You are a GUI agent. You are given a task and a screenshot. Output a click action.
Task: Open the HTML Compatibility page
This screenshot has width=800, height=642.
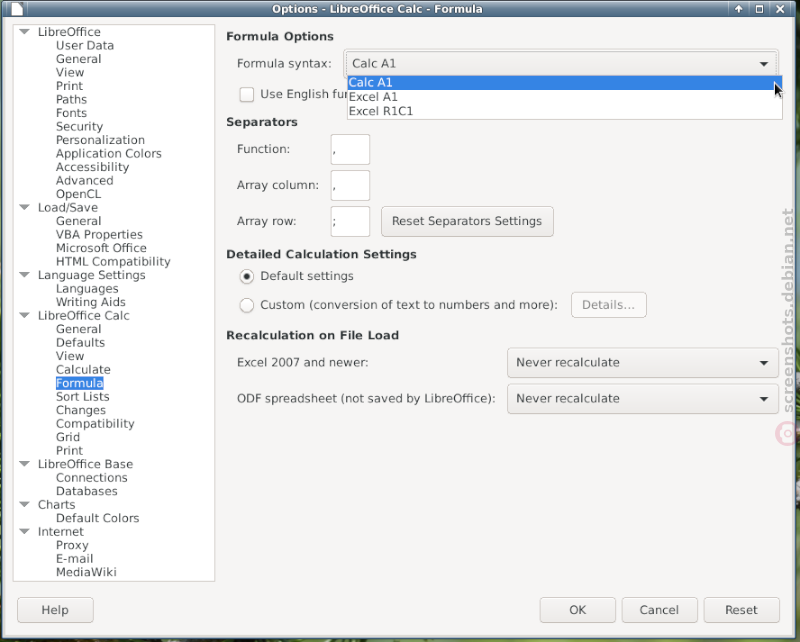[113, 261]
